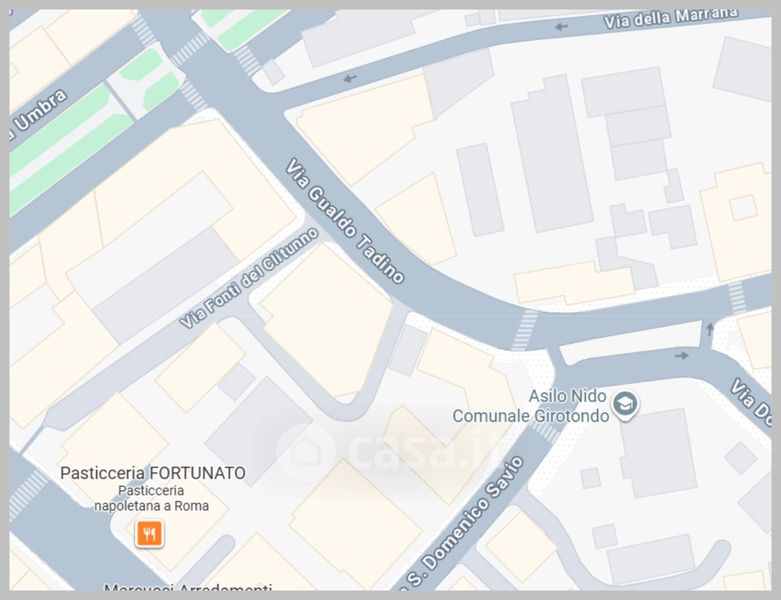
Task: Click the left one-way arrow on Via della Marrana
Action: [x=350, y=78]
